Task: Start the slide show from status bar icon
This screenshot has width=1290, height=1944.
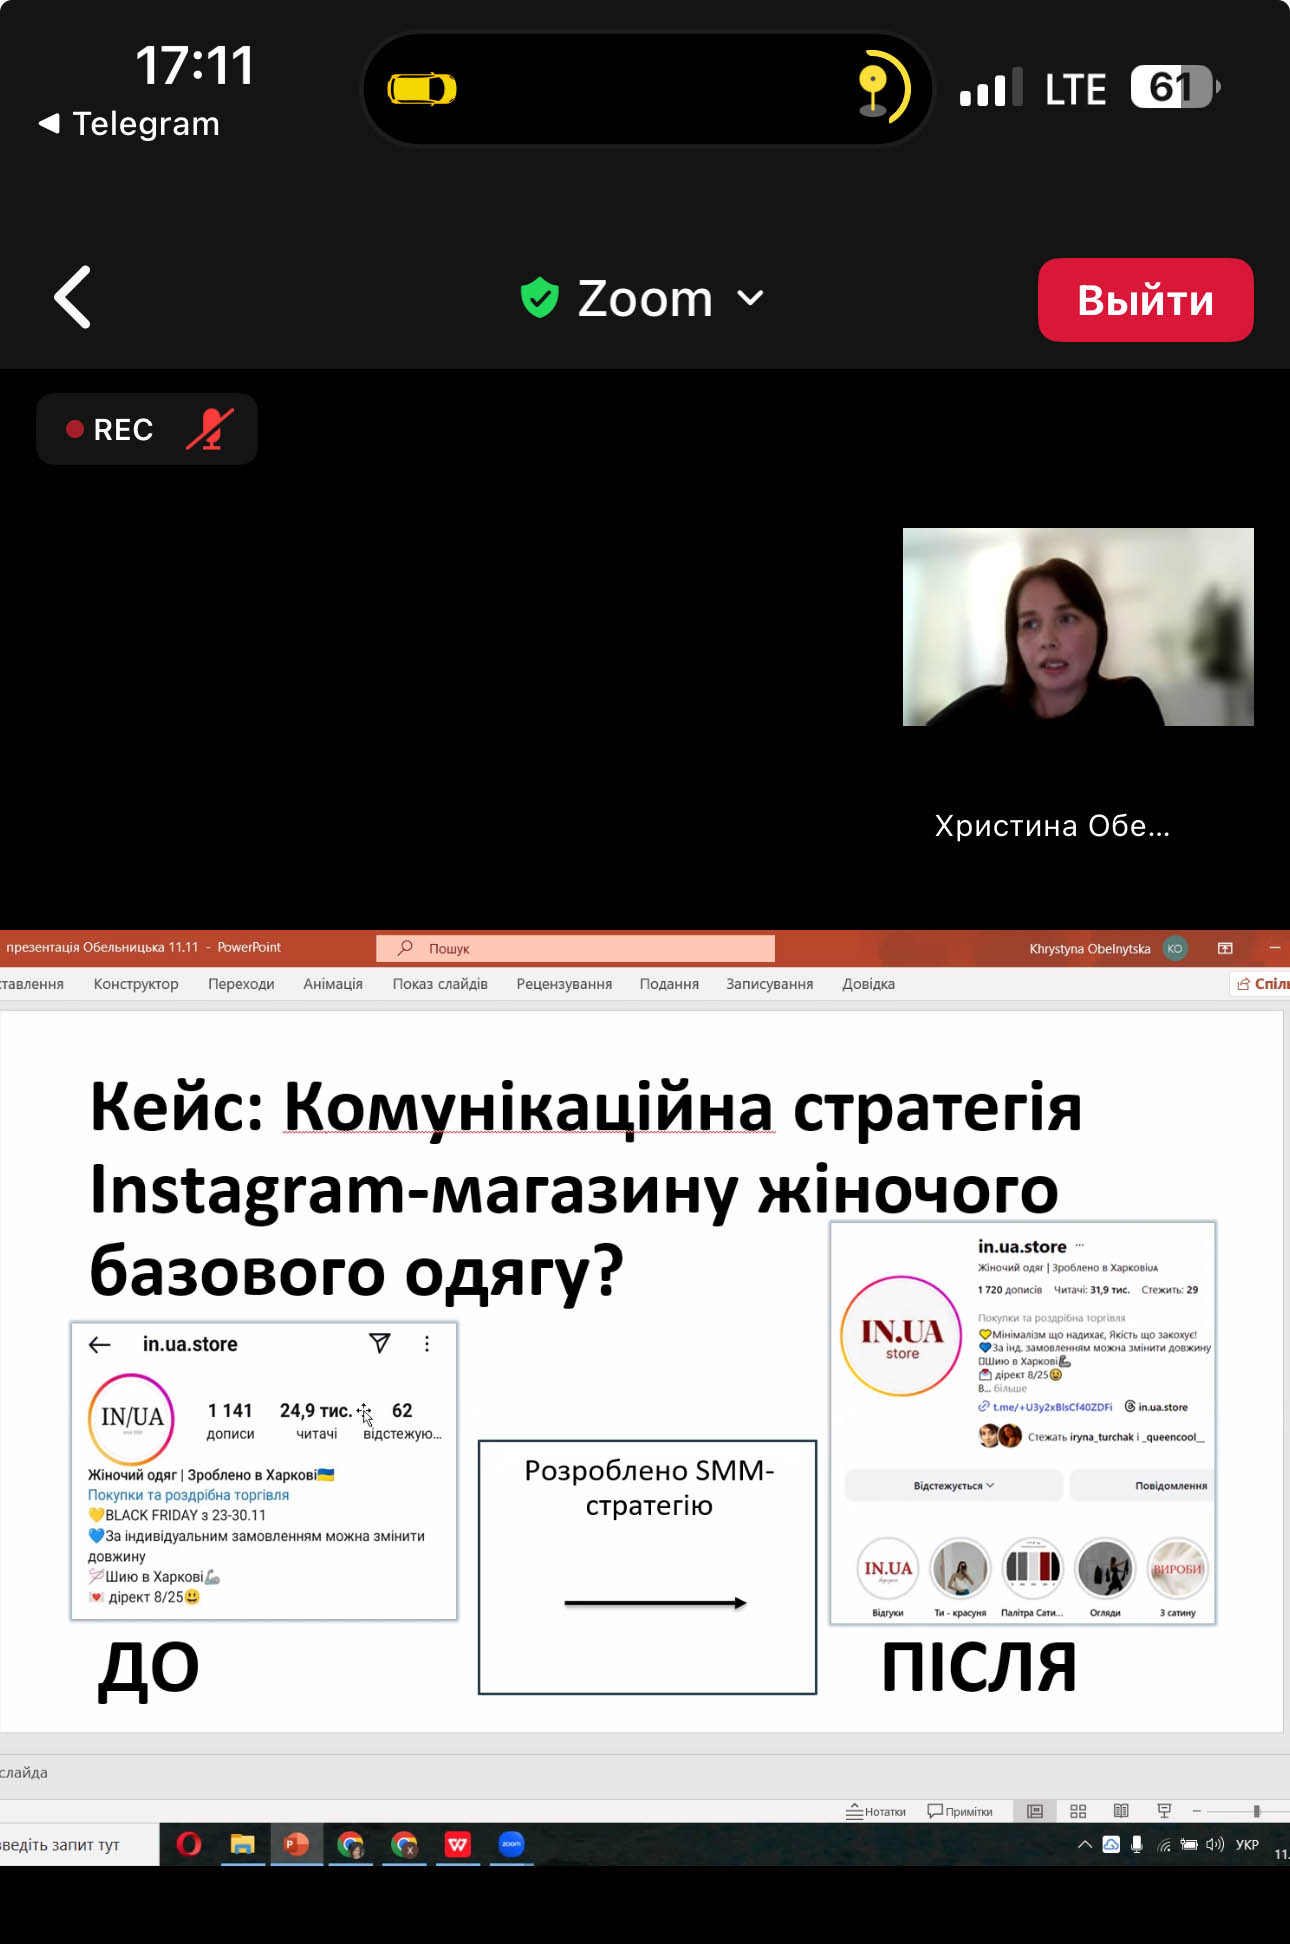Action: point(1164,1811)
